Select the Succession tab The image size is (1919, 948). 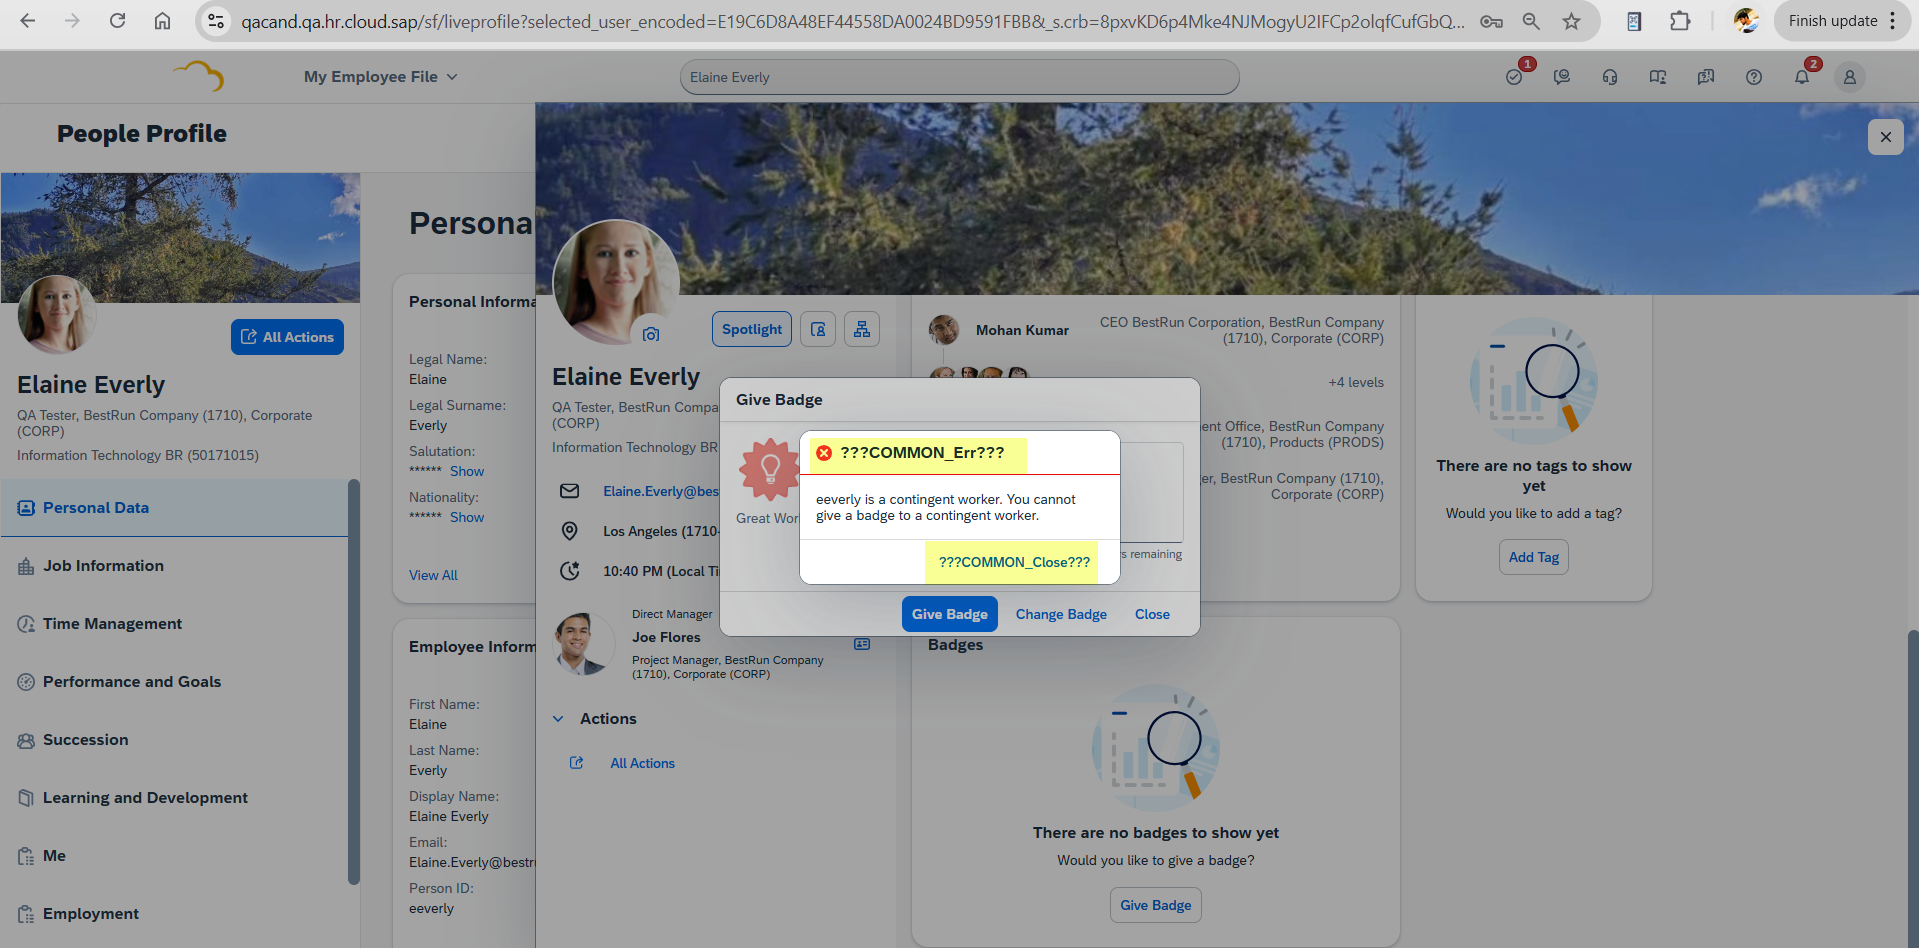point(174,740)
